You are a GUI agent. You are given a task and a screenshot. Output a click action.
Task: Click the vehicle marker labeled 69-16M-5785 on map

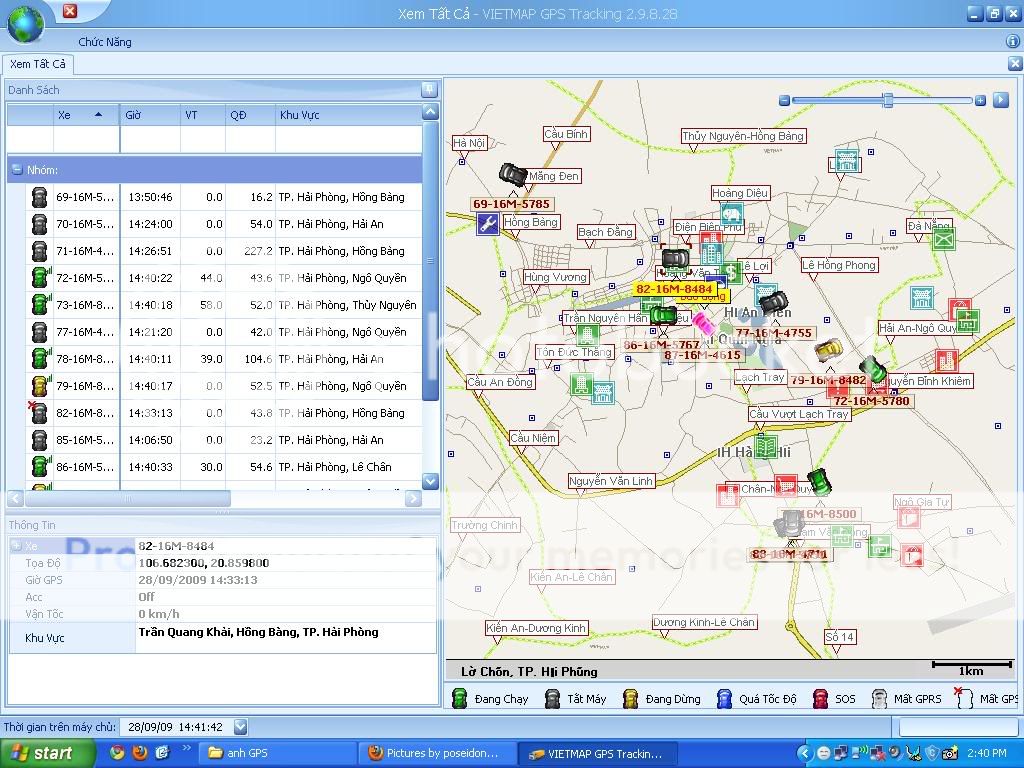513,176
